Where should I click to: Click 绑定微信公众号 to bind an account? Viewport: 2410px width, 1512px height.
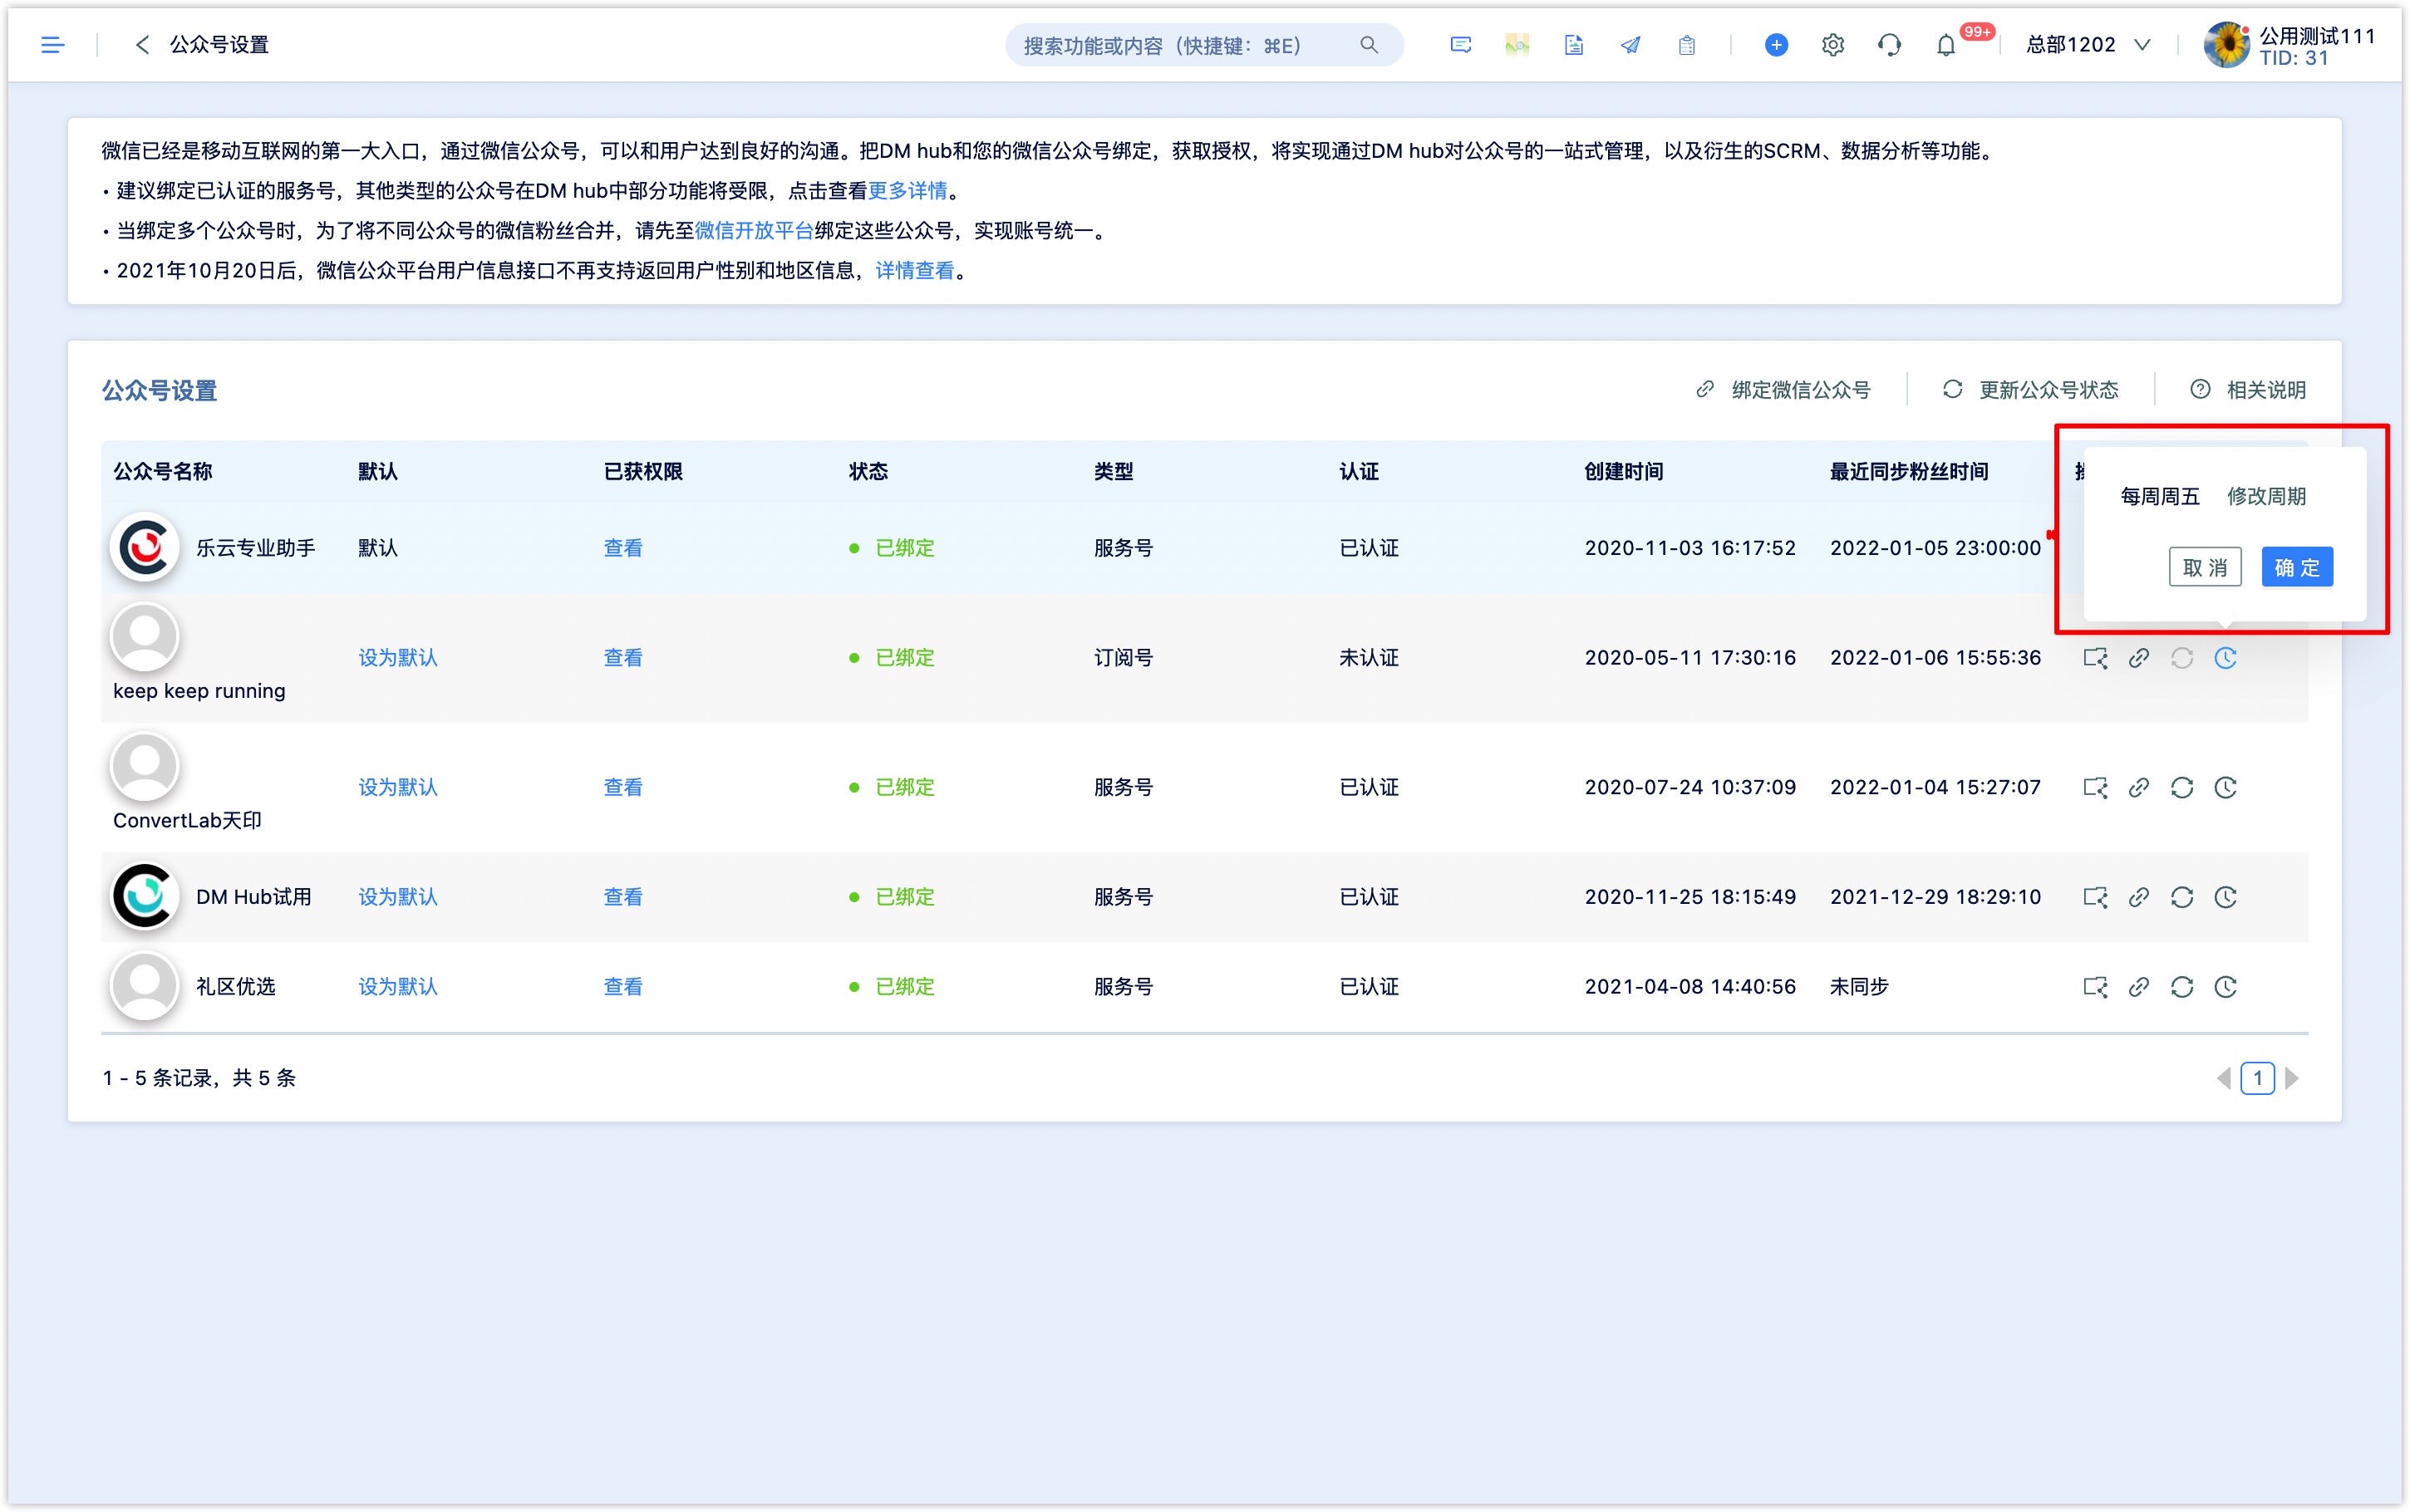point(1783,390)
